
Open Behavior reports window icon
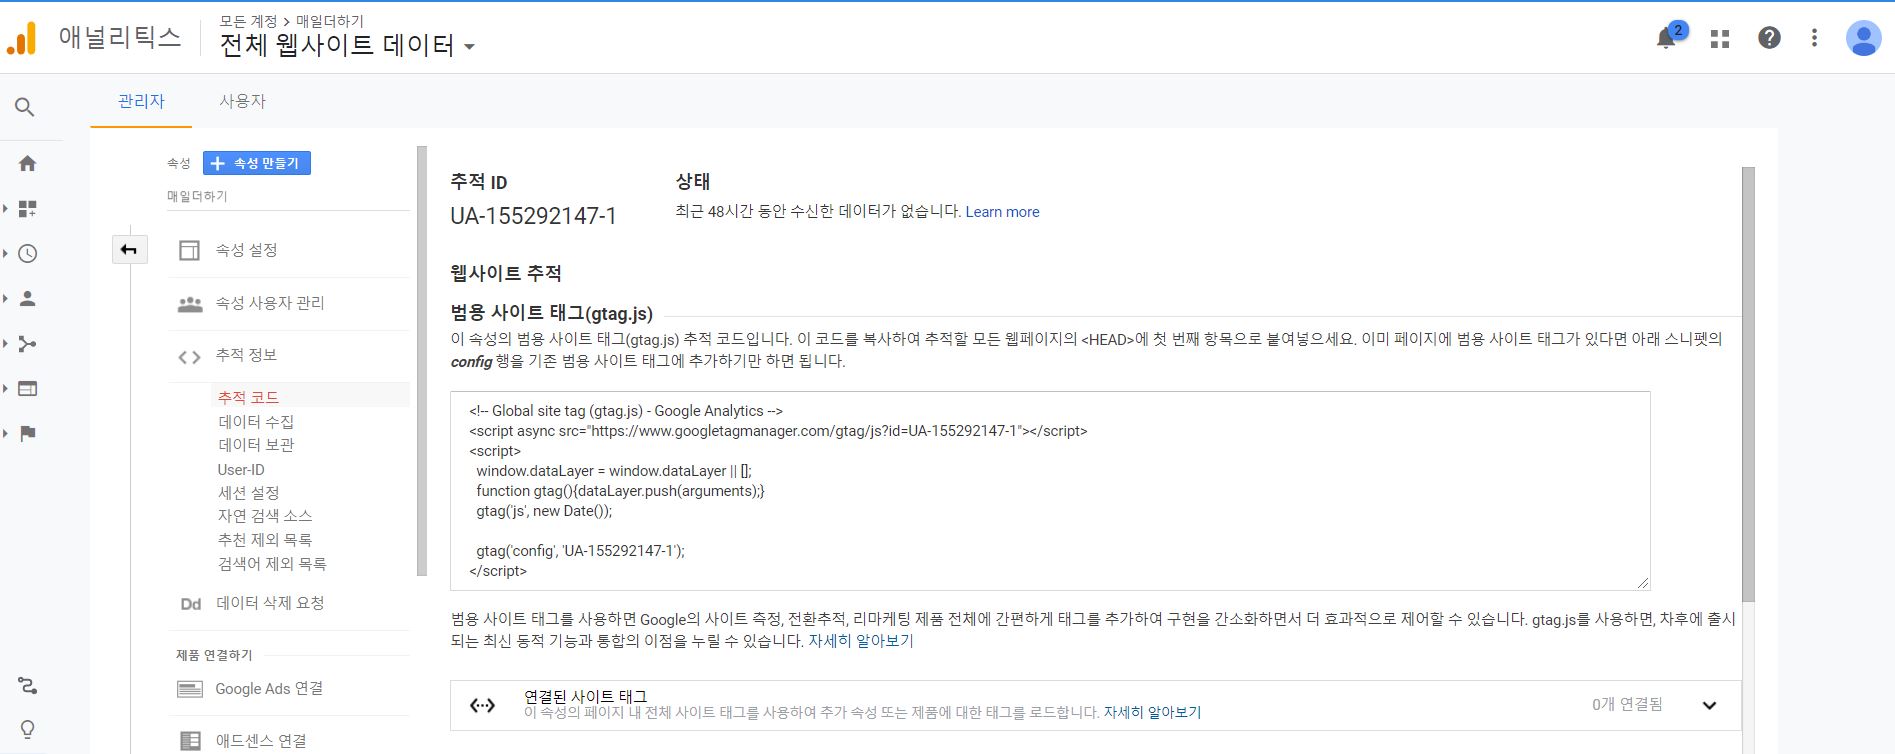click(28, 388)
